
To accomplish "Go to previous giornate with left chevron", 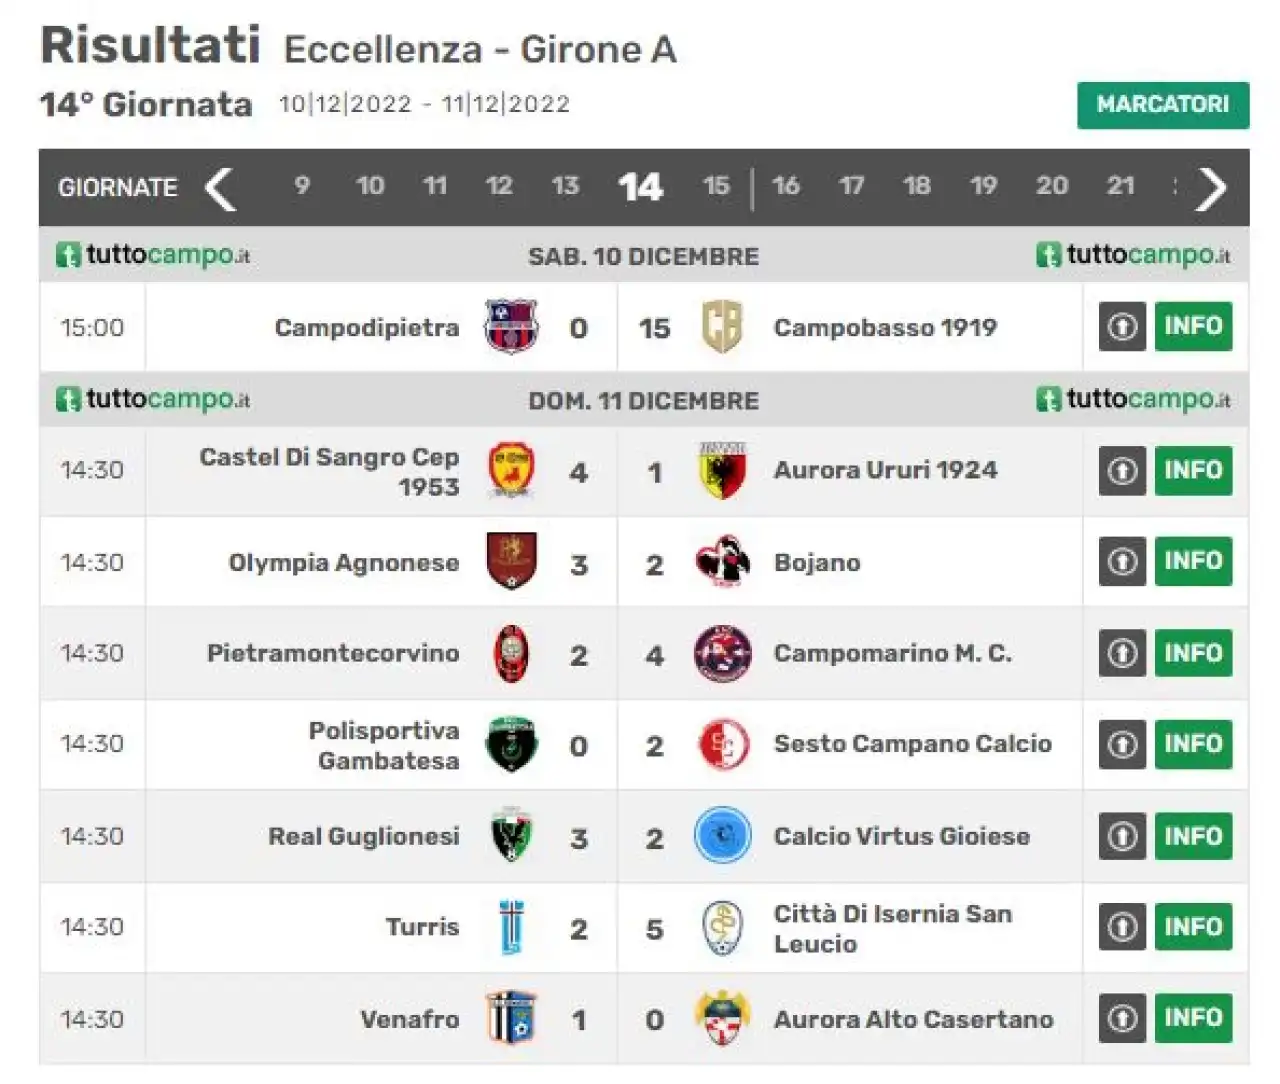I will [x=220, y=188].
